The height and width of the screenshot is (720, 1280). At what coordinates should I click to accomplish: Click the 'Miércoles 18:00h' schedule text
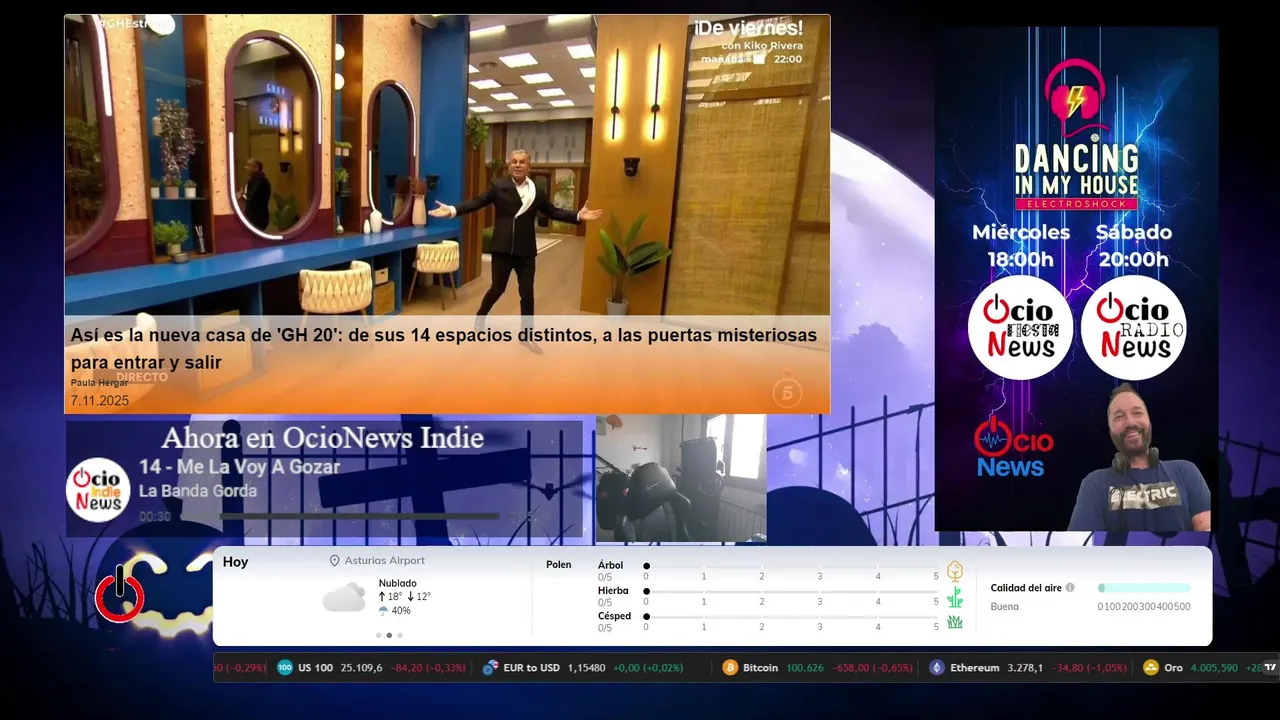tap(1020, 246)
